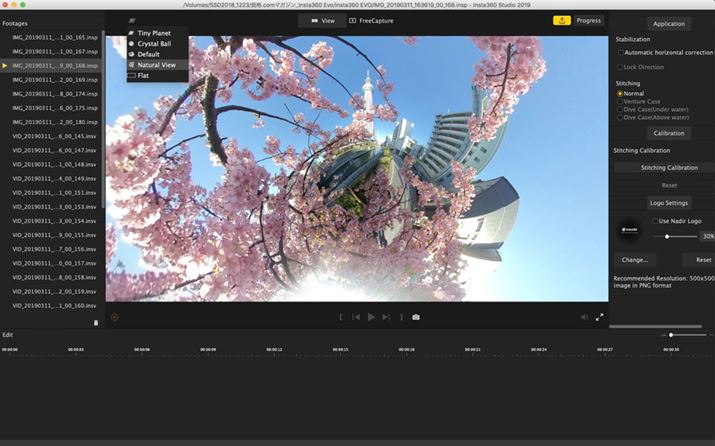The image size is (715, 446).
Task: Tick the Use Nadir Logo checkbox
Action: [x=655, y=221]
